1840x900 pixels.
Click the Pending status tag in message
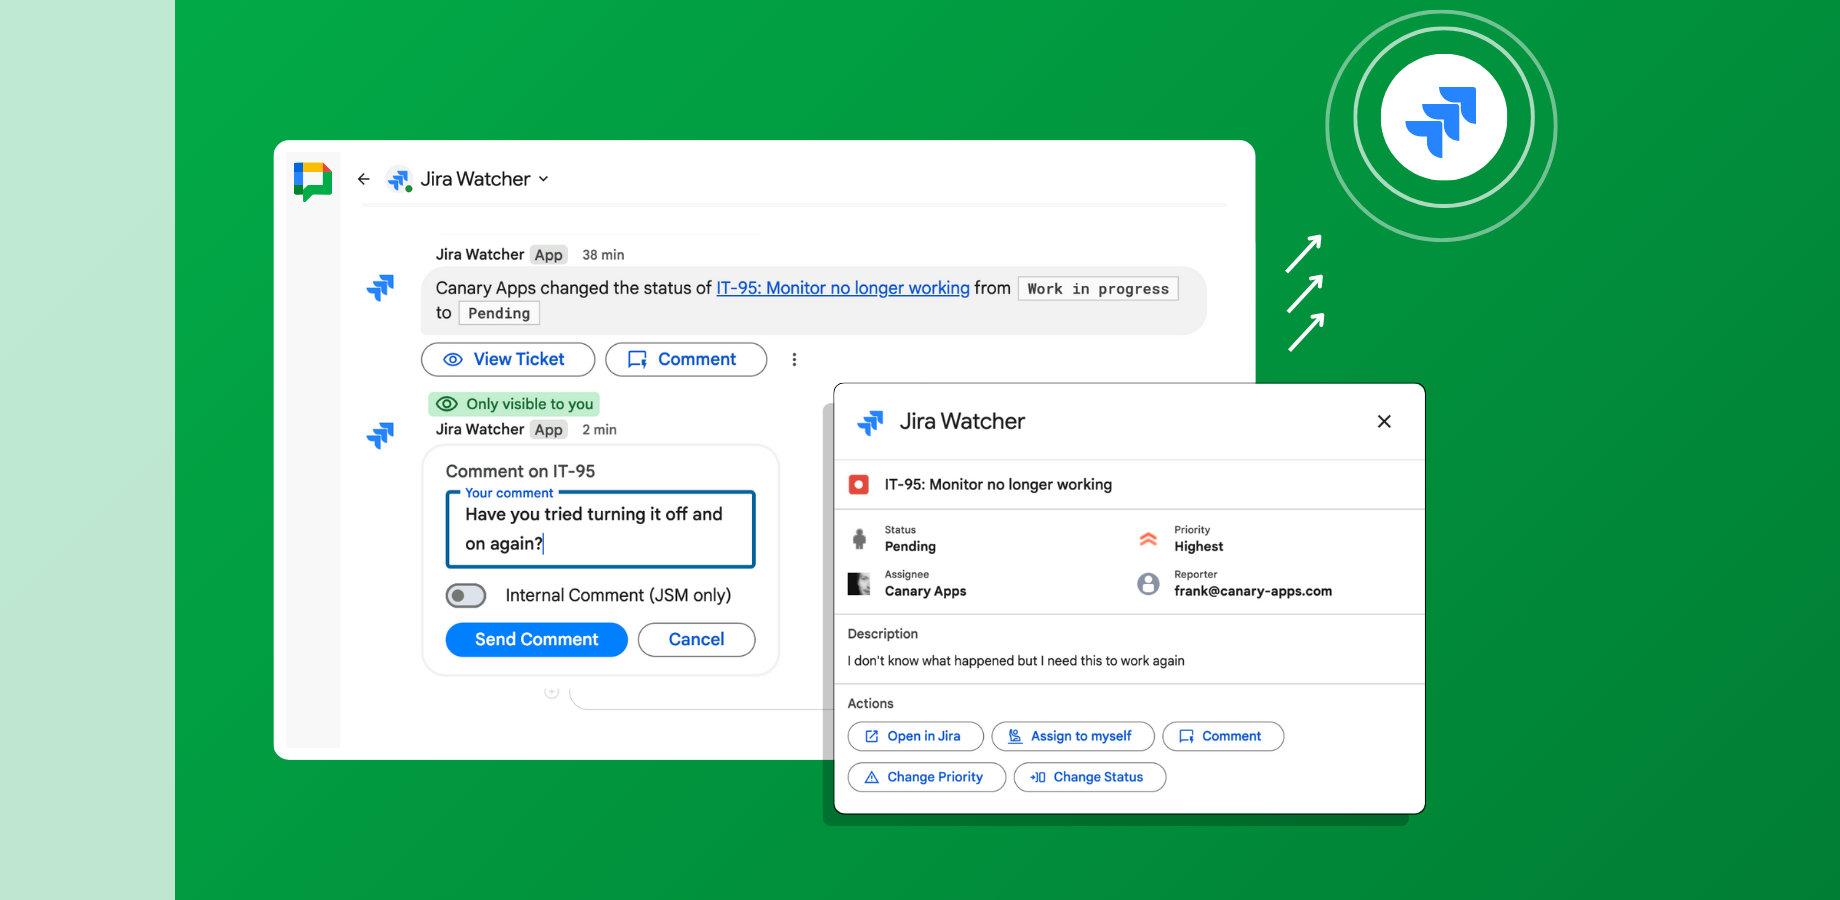[499, 314]
